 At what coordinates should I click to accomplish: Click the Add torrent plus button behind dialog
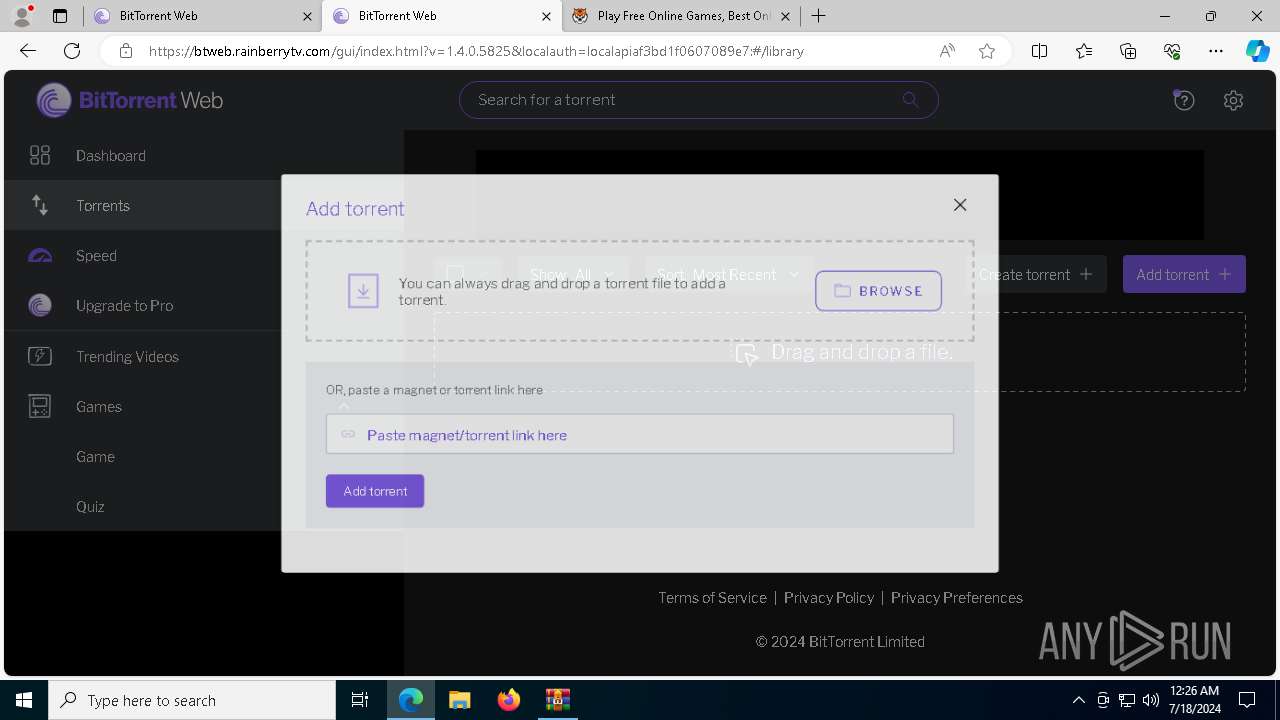[1184, 274]
